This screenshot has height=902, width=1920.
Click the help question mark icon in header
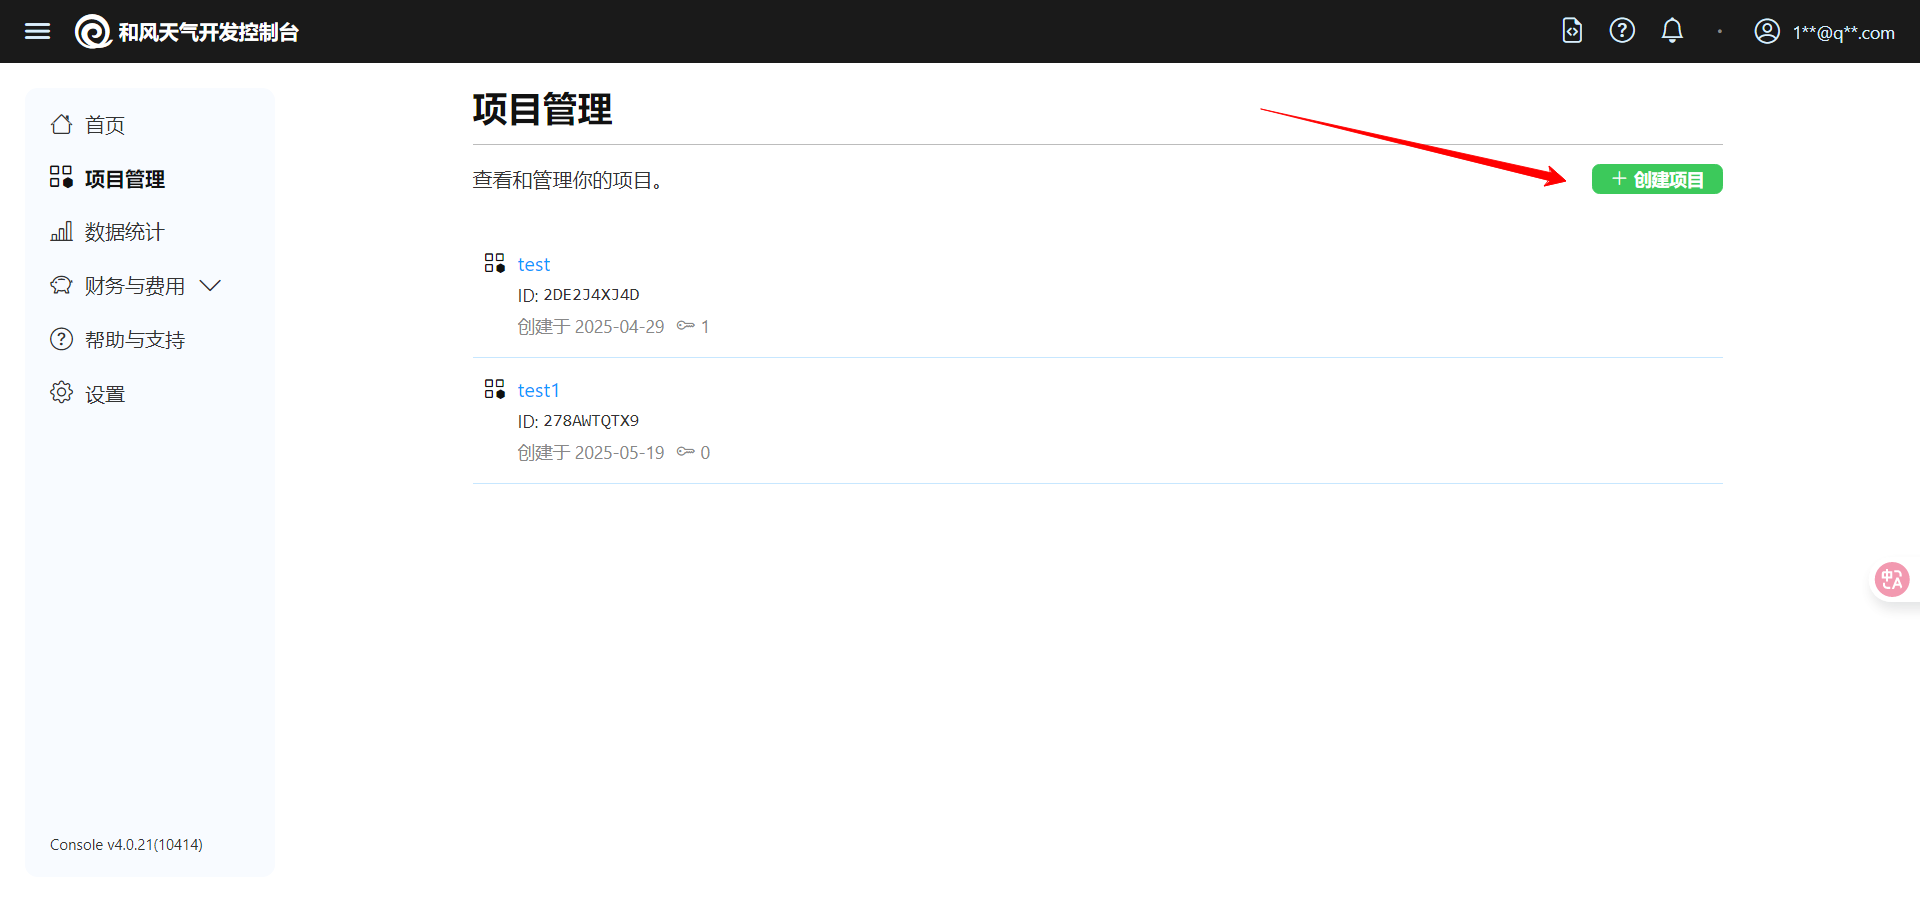tap(1622, 31)
